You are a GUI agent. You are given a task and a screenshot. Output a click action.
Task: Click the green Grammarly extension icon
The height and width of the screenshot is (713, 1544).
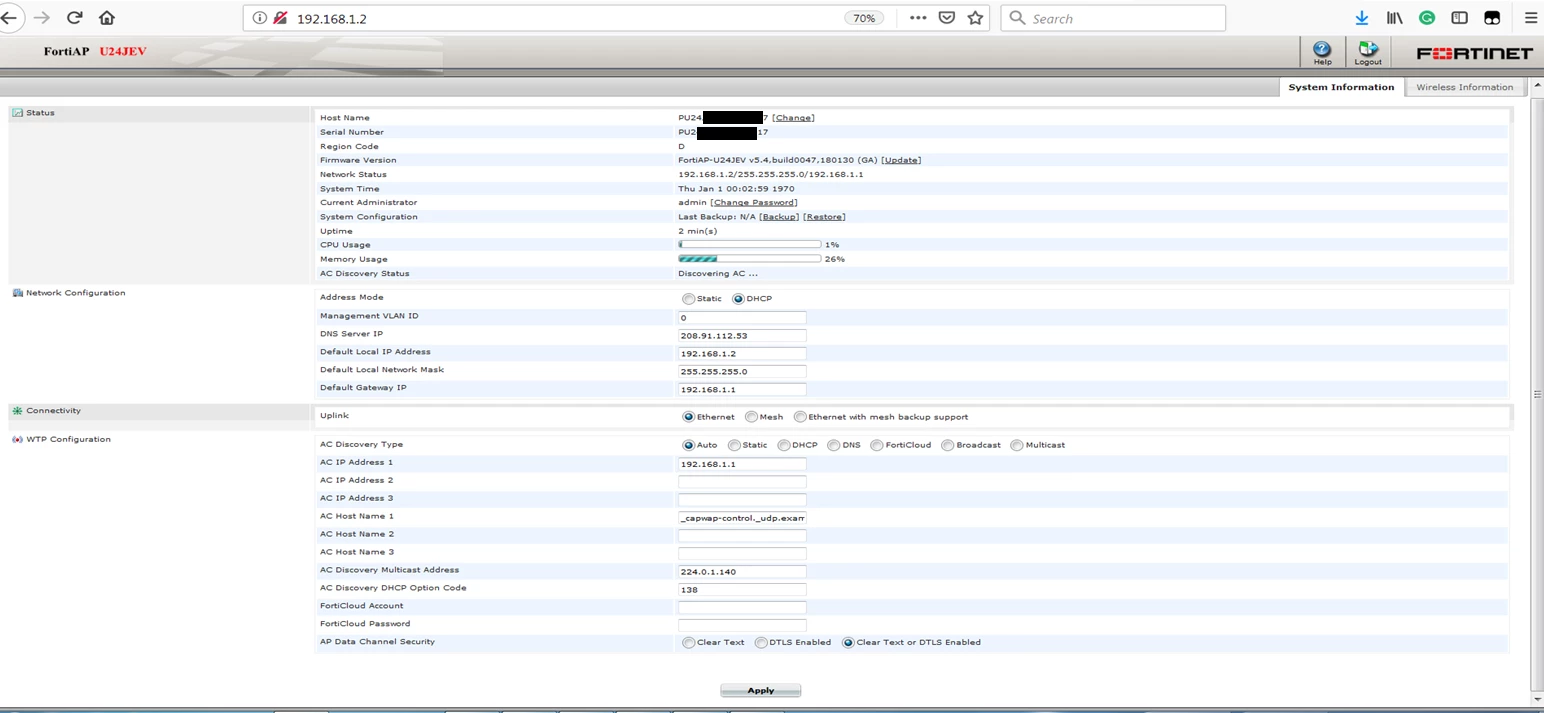click(x=1427, y=18)
